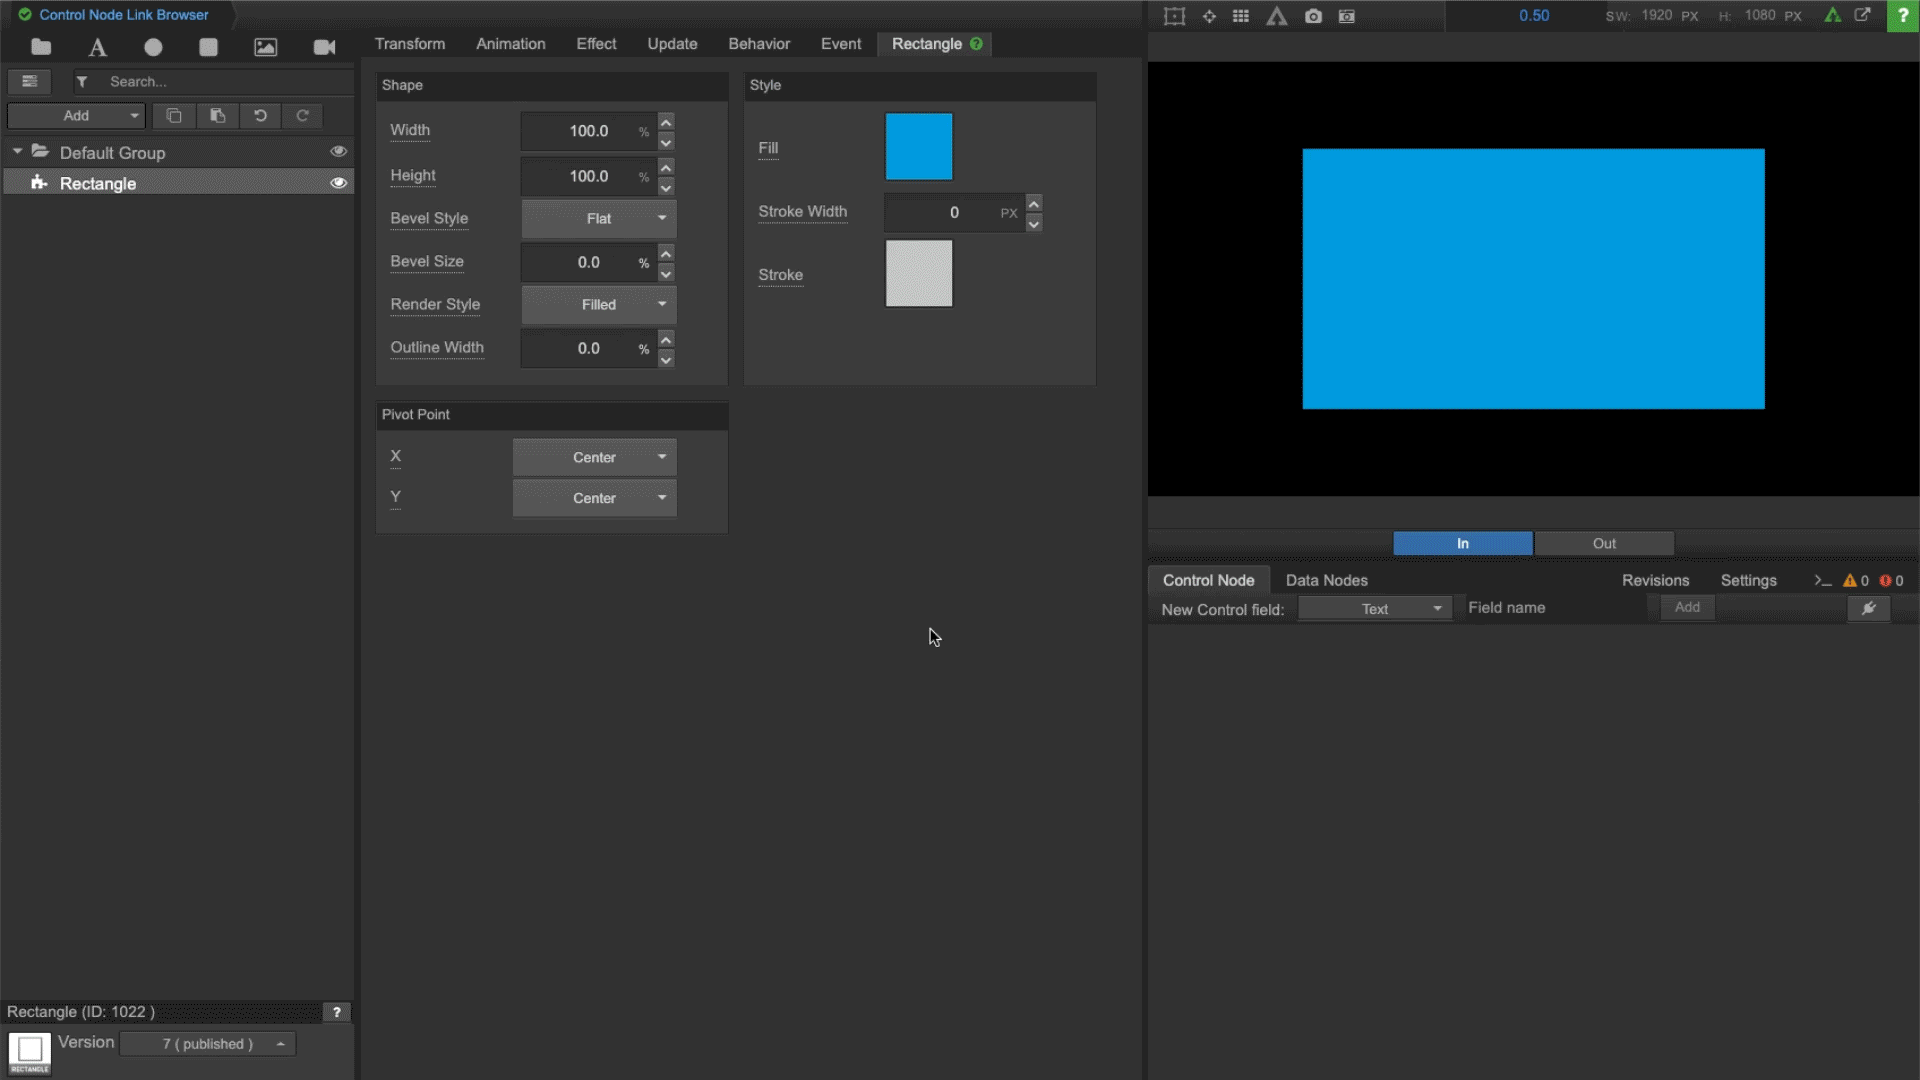Image resolution: width=1920 pixels, height=1080 pixels.
Task: Switch to the Event tab
Action: click(841, 44)
